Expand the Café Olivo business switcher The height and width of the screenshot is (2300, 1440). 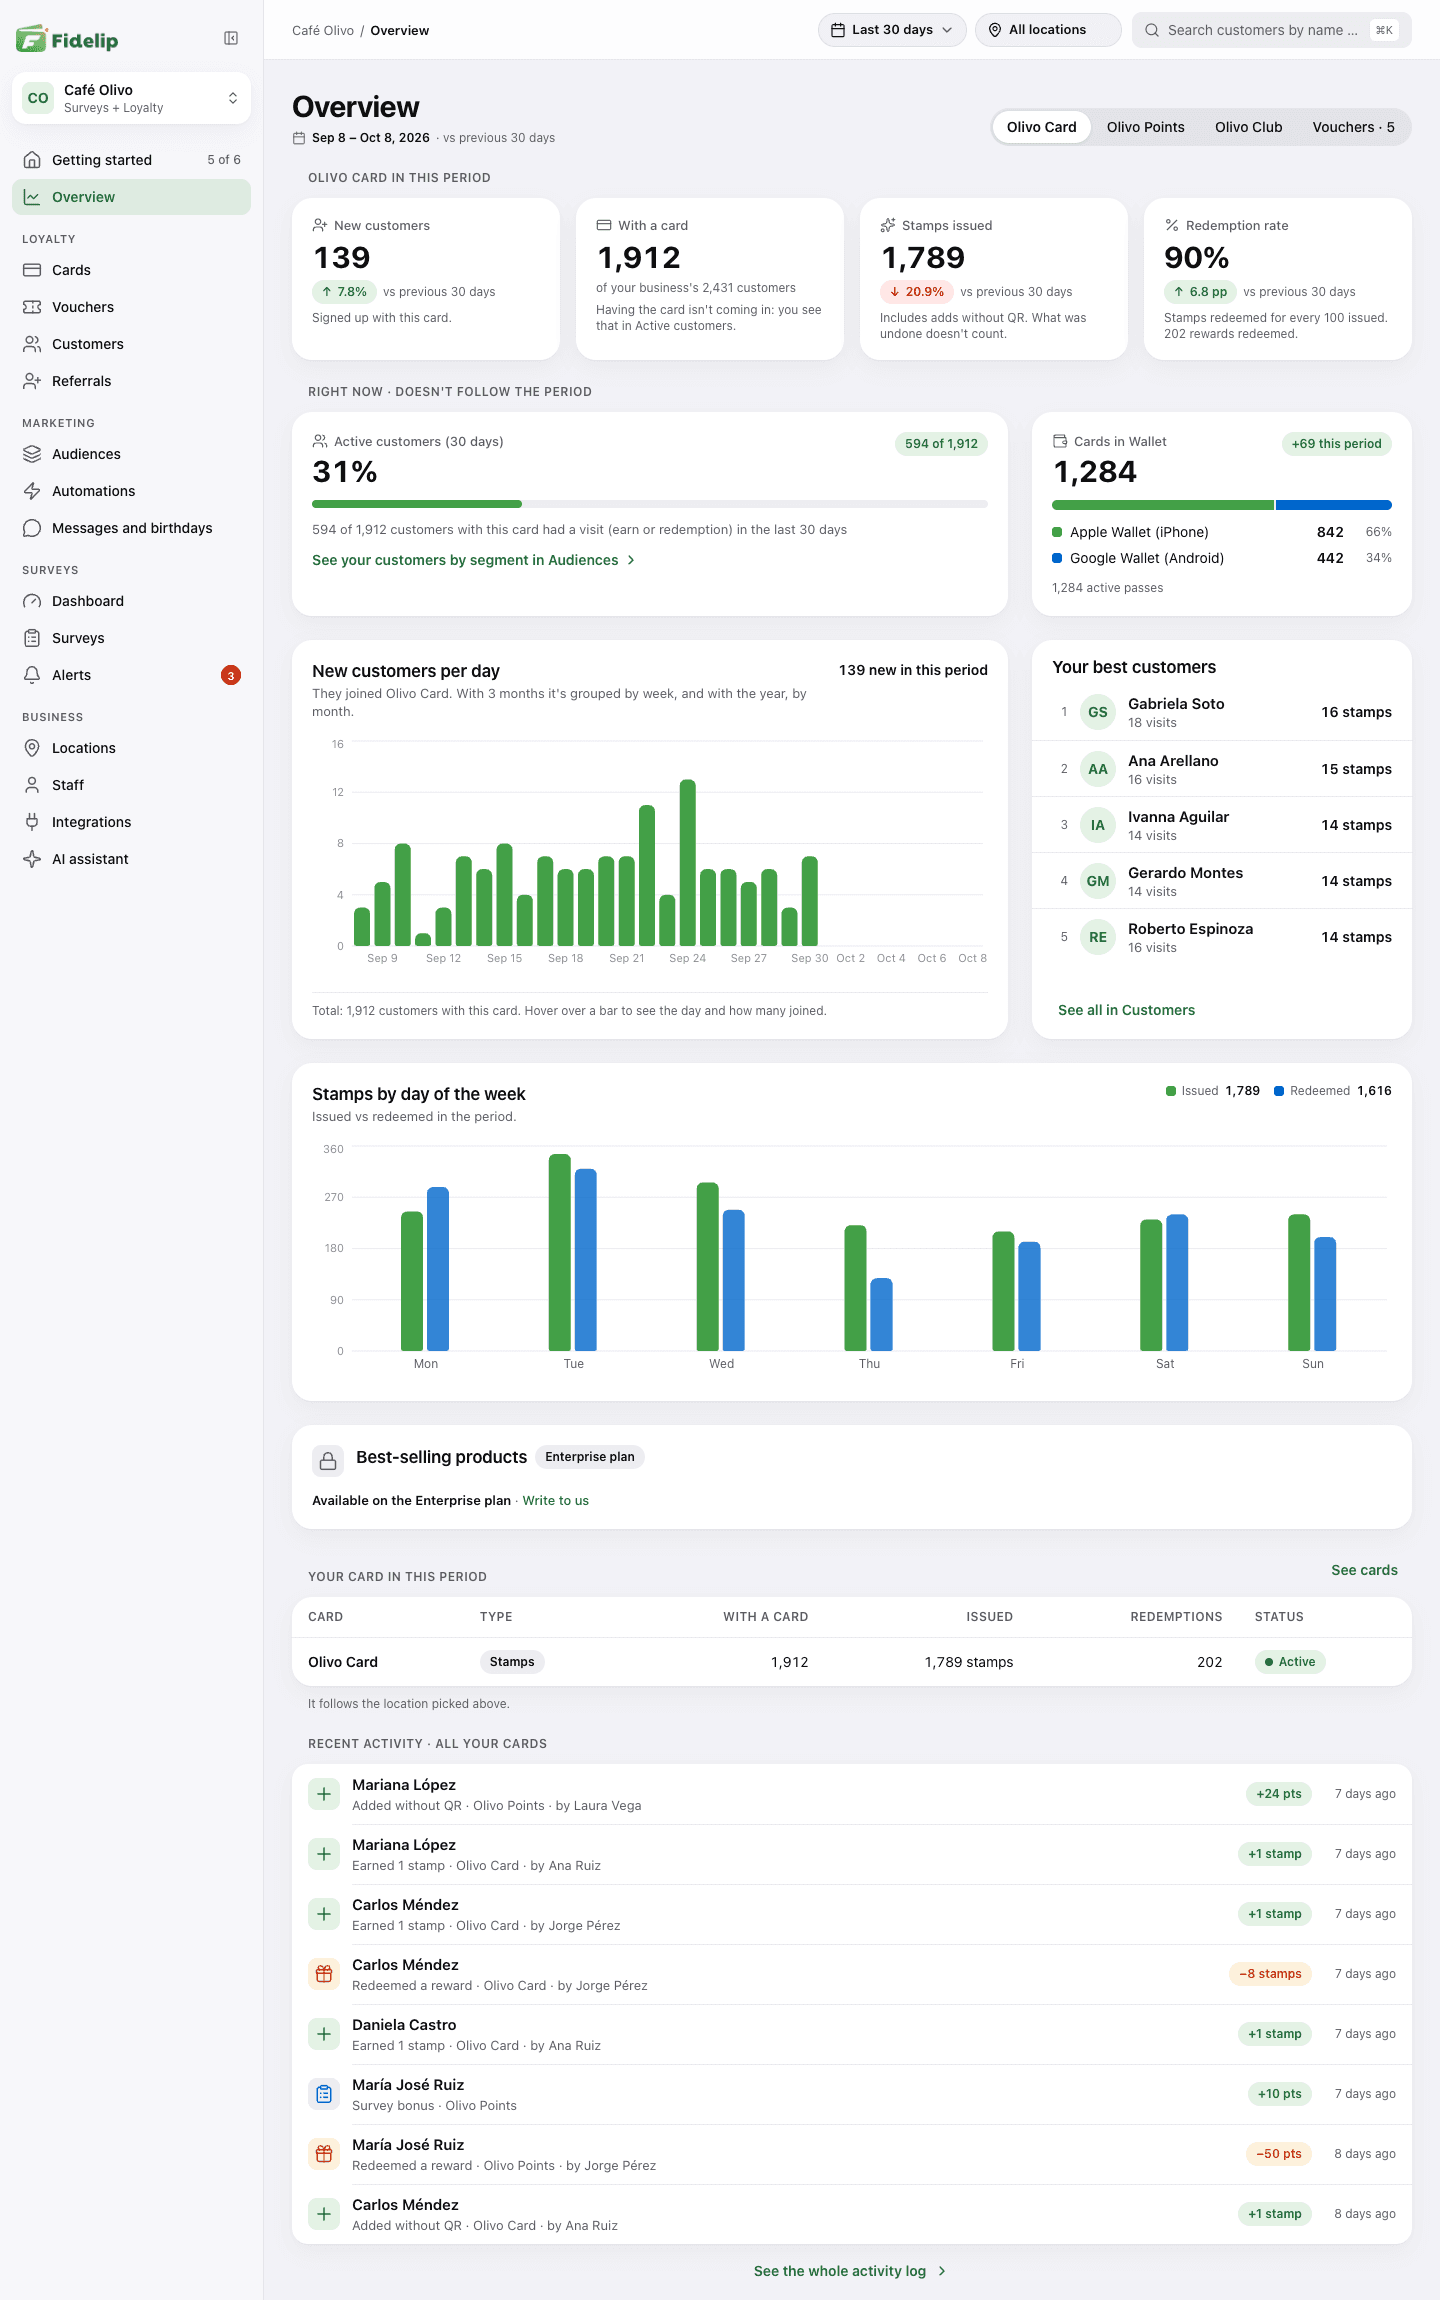131,98
